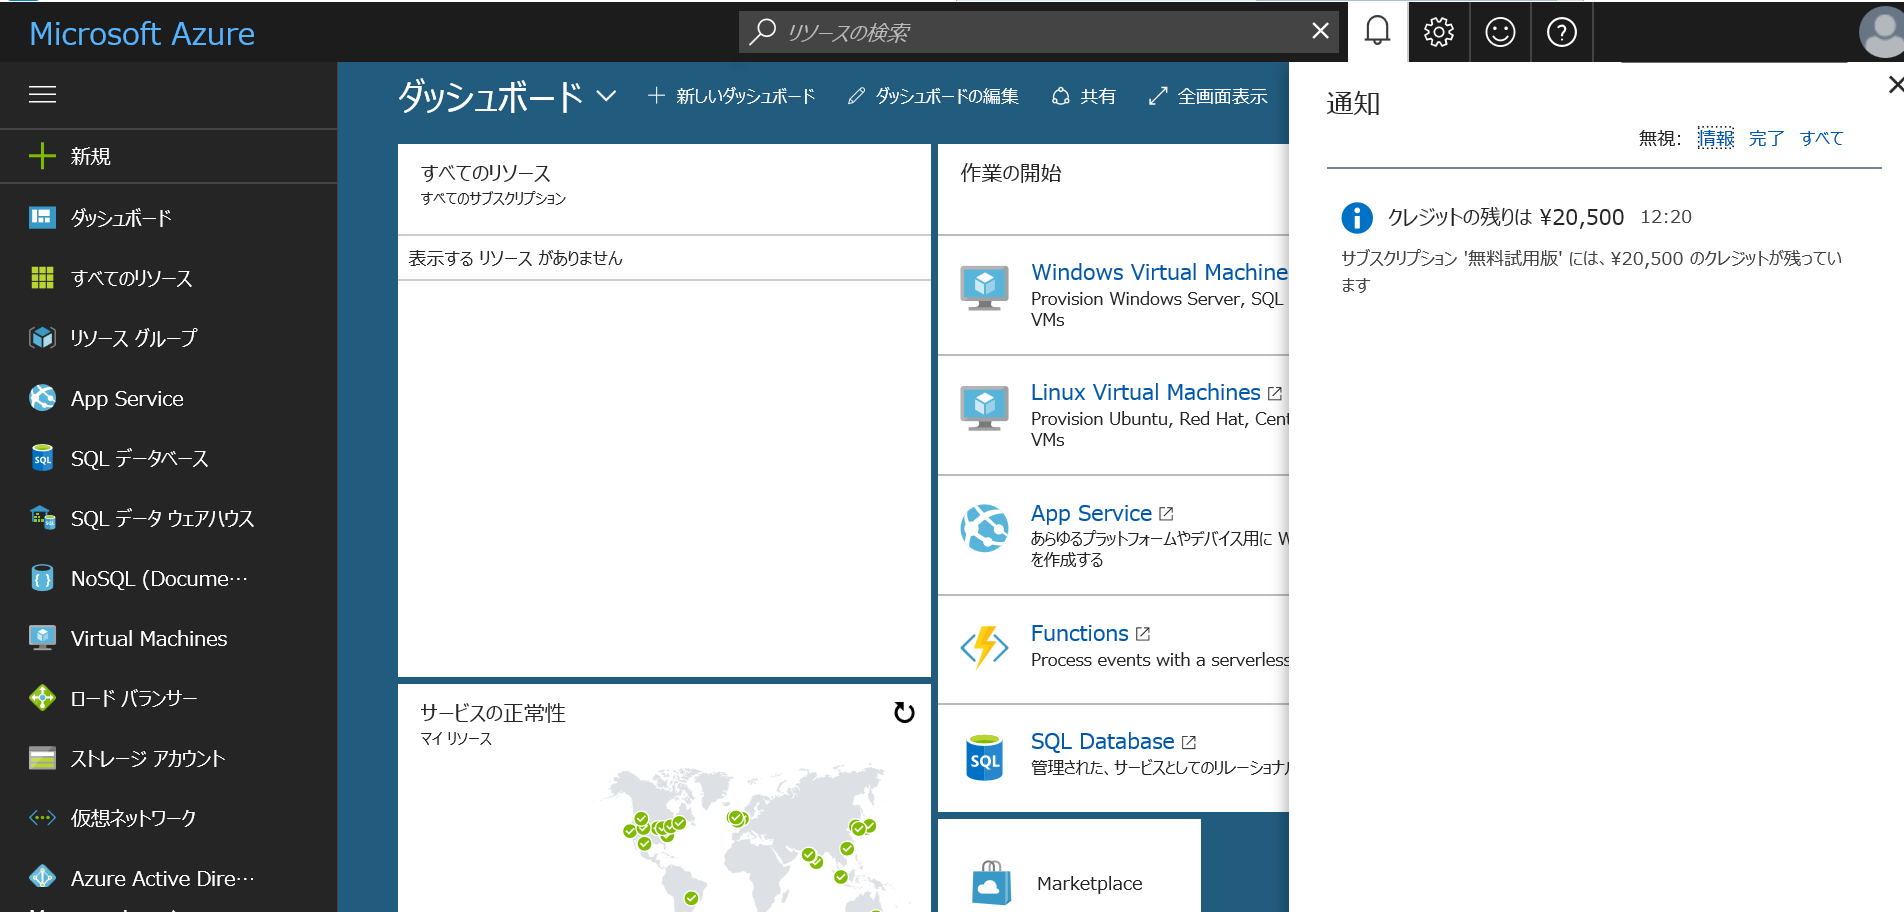Screen dimensions: 1904x912
Task: Click the feedback smiley icon
Action: [1500, 32]
